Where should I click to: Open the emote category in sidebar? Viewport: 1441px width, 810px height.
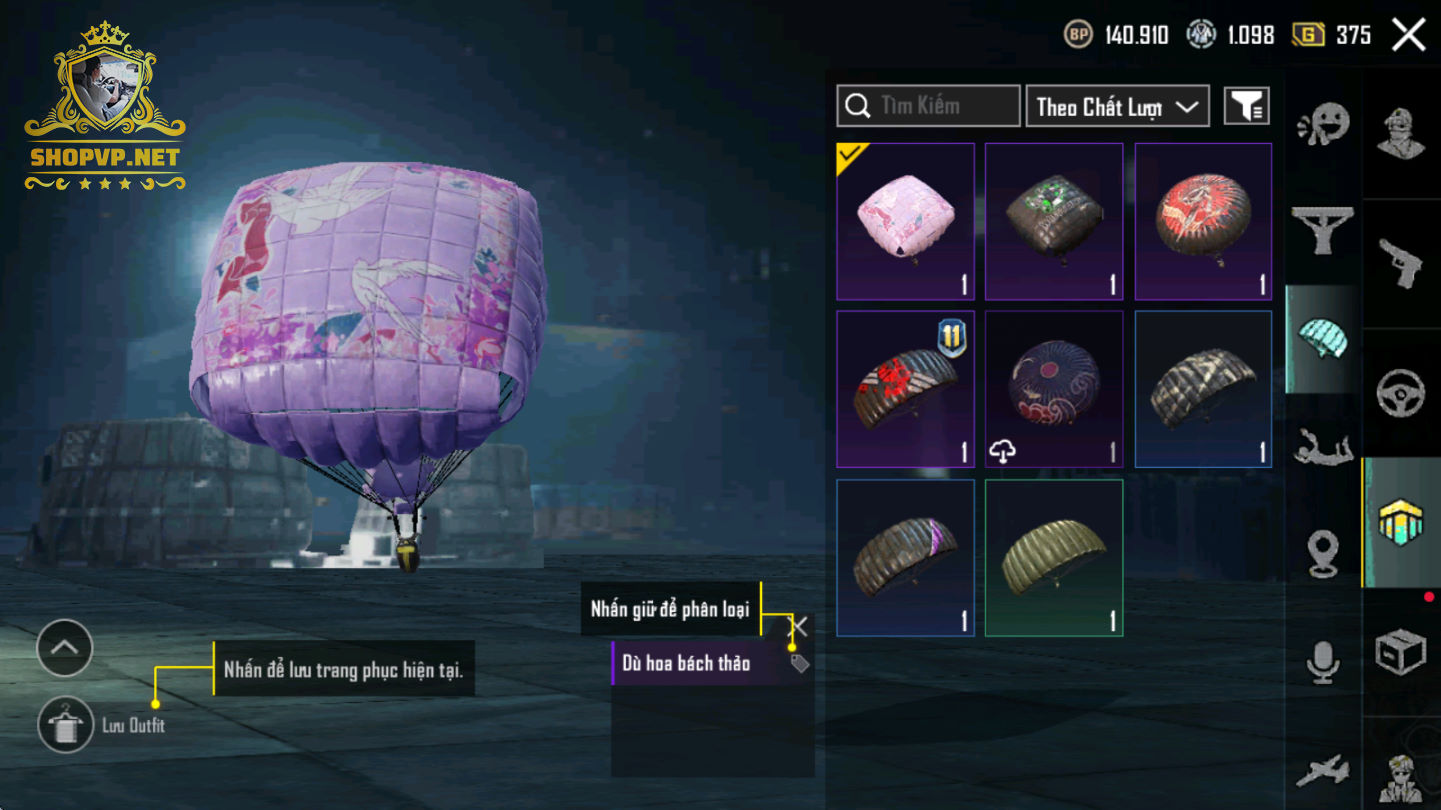(1323, 125)
